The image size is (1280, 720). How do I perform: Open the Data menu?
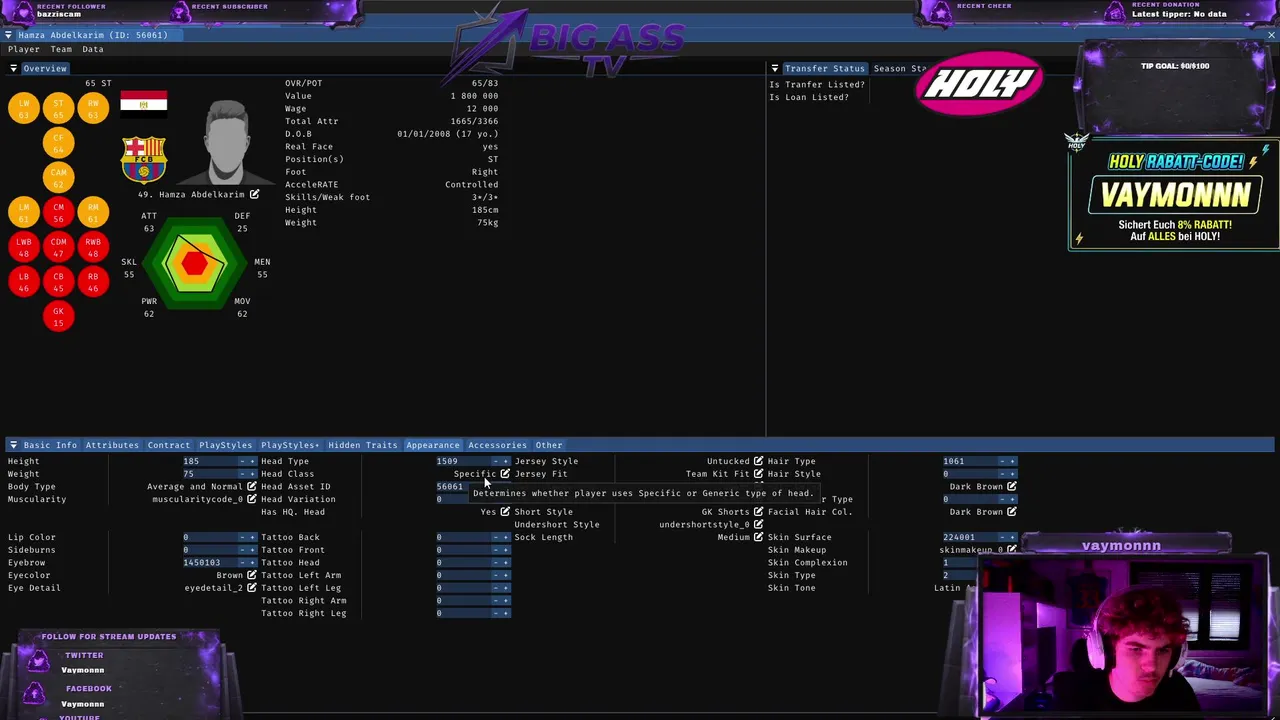(93, 49)
